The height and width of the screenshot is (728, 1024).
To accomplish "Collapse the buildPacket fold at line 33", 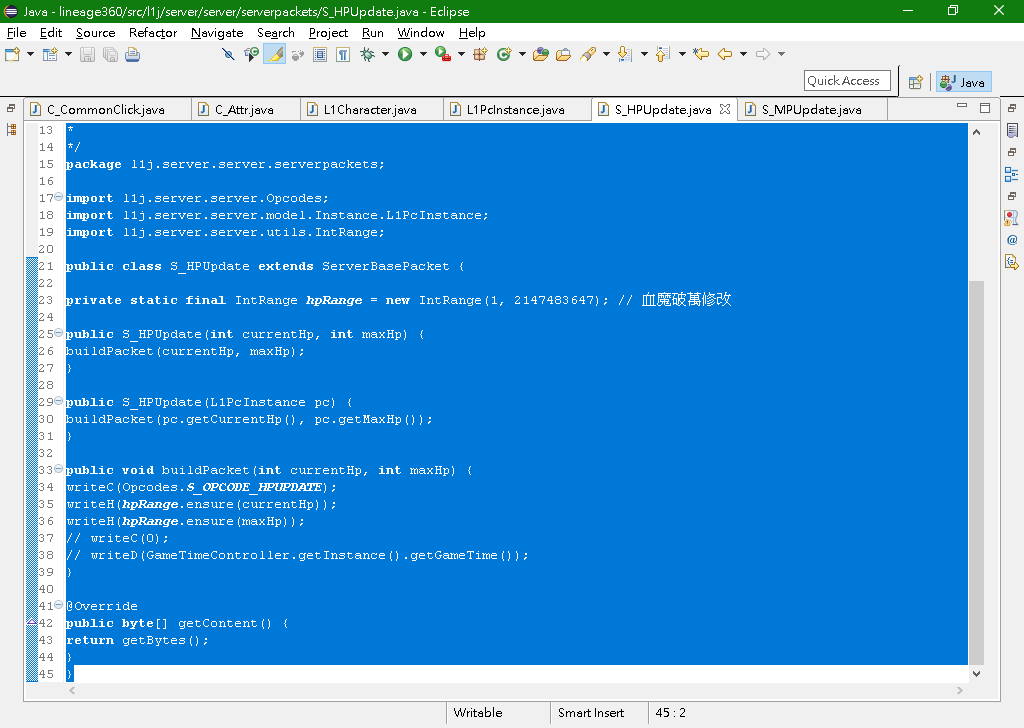I will 59,468.
